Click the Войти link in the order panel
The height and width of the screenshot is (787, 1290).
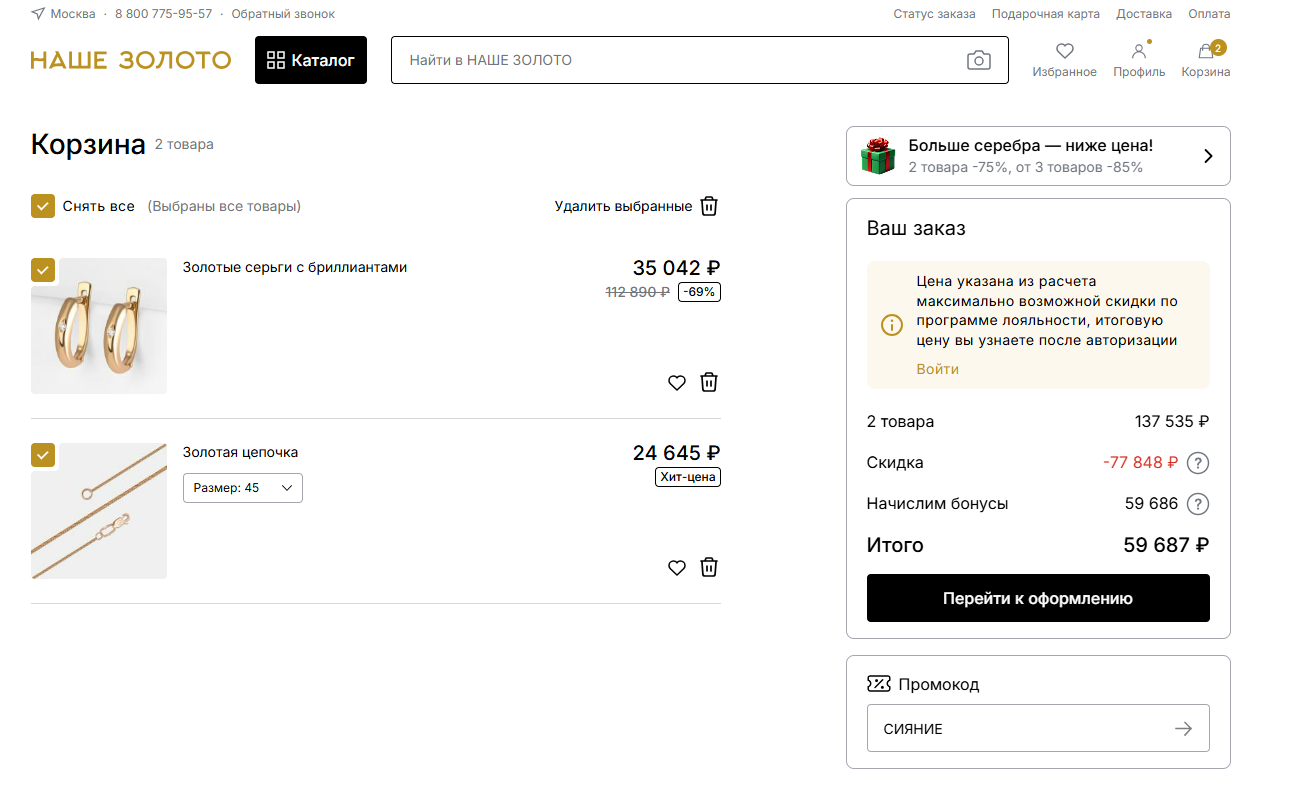coord(937,368)
